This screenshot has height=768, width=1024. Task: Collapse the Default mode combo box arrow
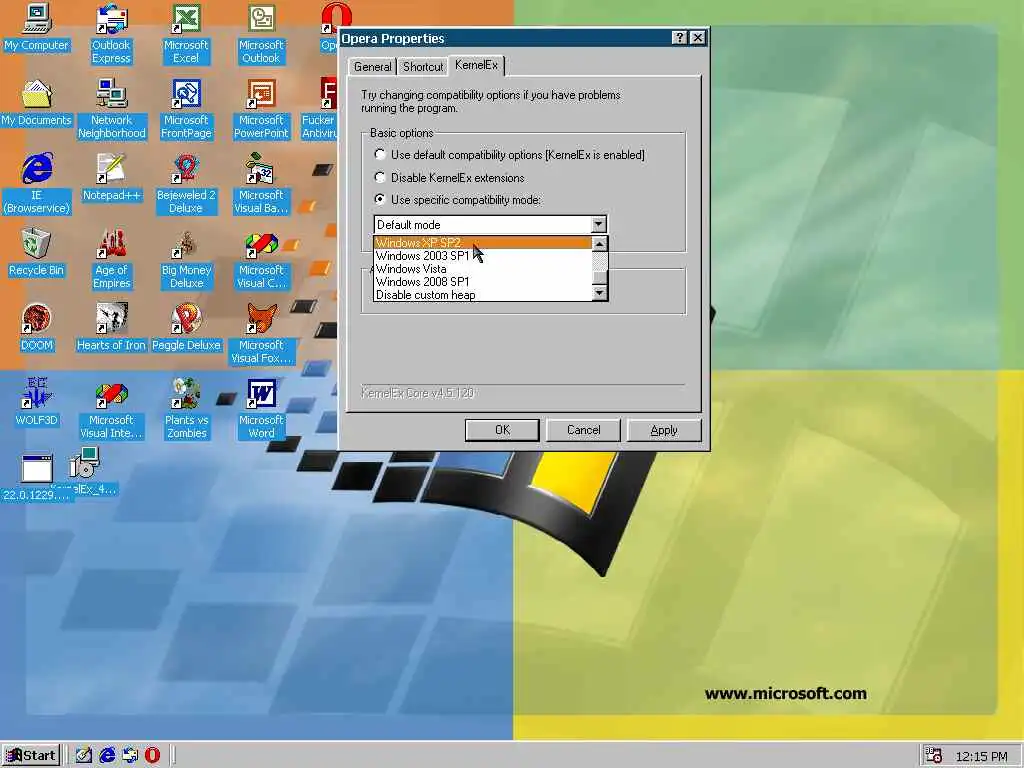598,225
